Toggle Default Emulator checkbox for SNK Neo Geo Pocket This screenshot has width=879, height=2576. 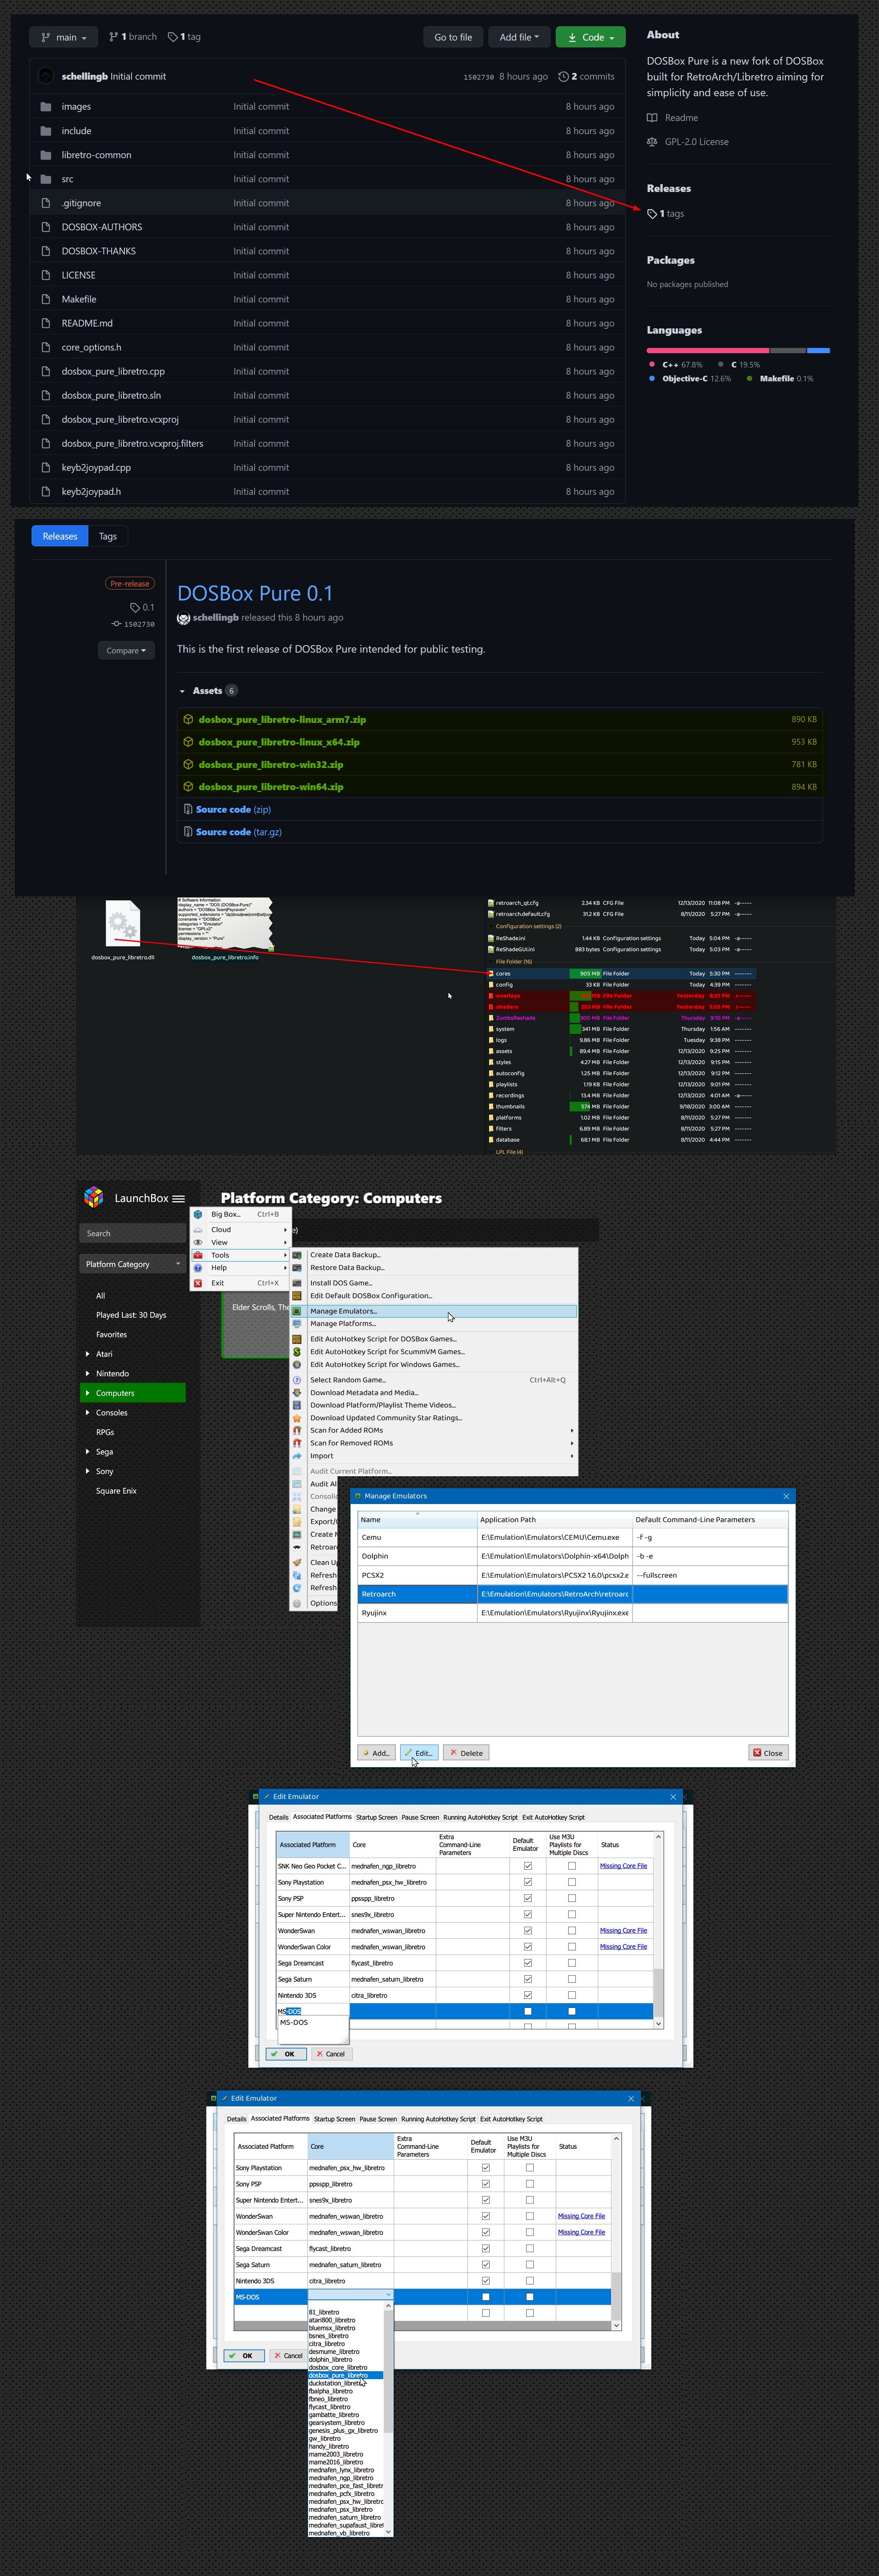[528, 1866]
